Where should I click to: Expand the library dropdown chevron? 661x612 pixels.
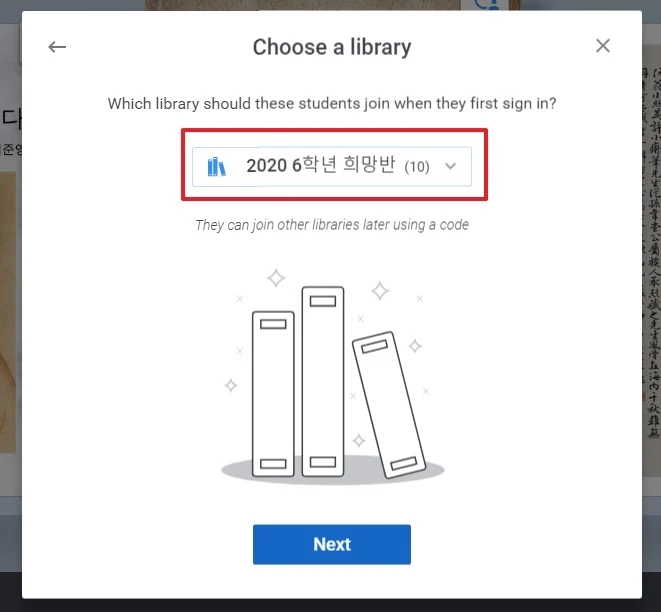[x=450, y=166]
